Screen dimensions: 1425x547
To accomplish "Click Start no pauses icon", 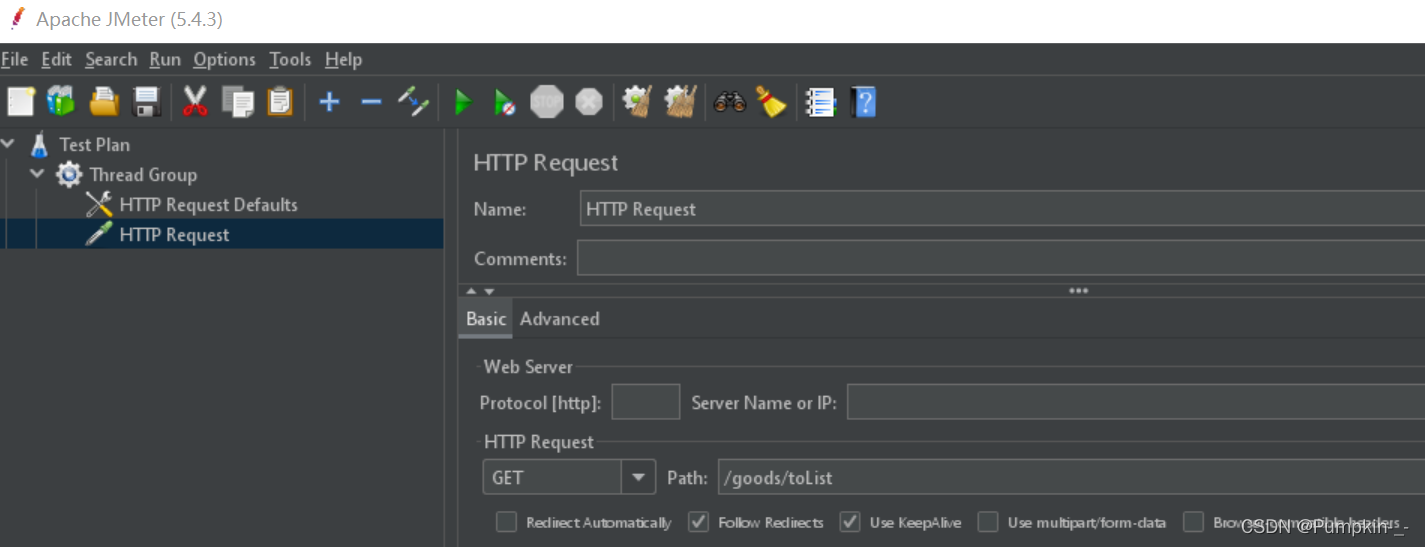I will (505, 101).
